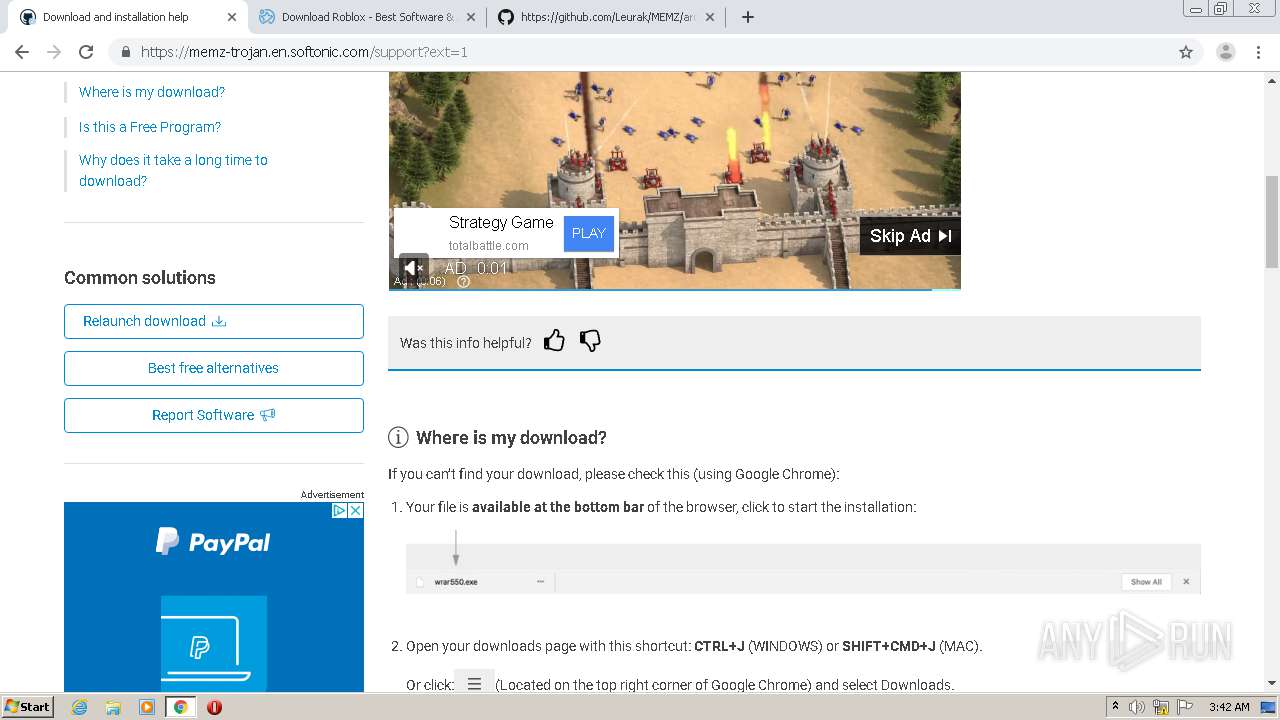Click 'Common solutions' heading
The height and width of the screenshot is (720, 1280).
pos(140,278)
